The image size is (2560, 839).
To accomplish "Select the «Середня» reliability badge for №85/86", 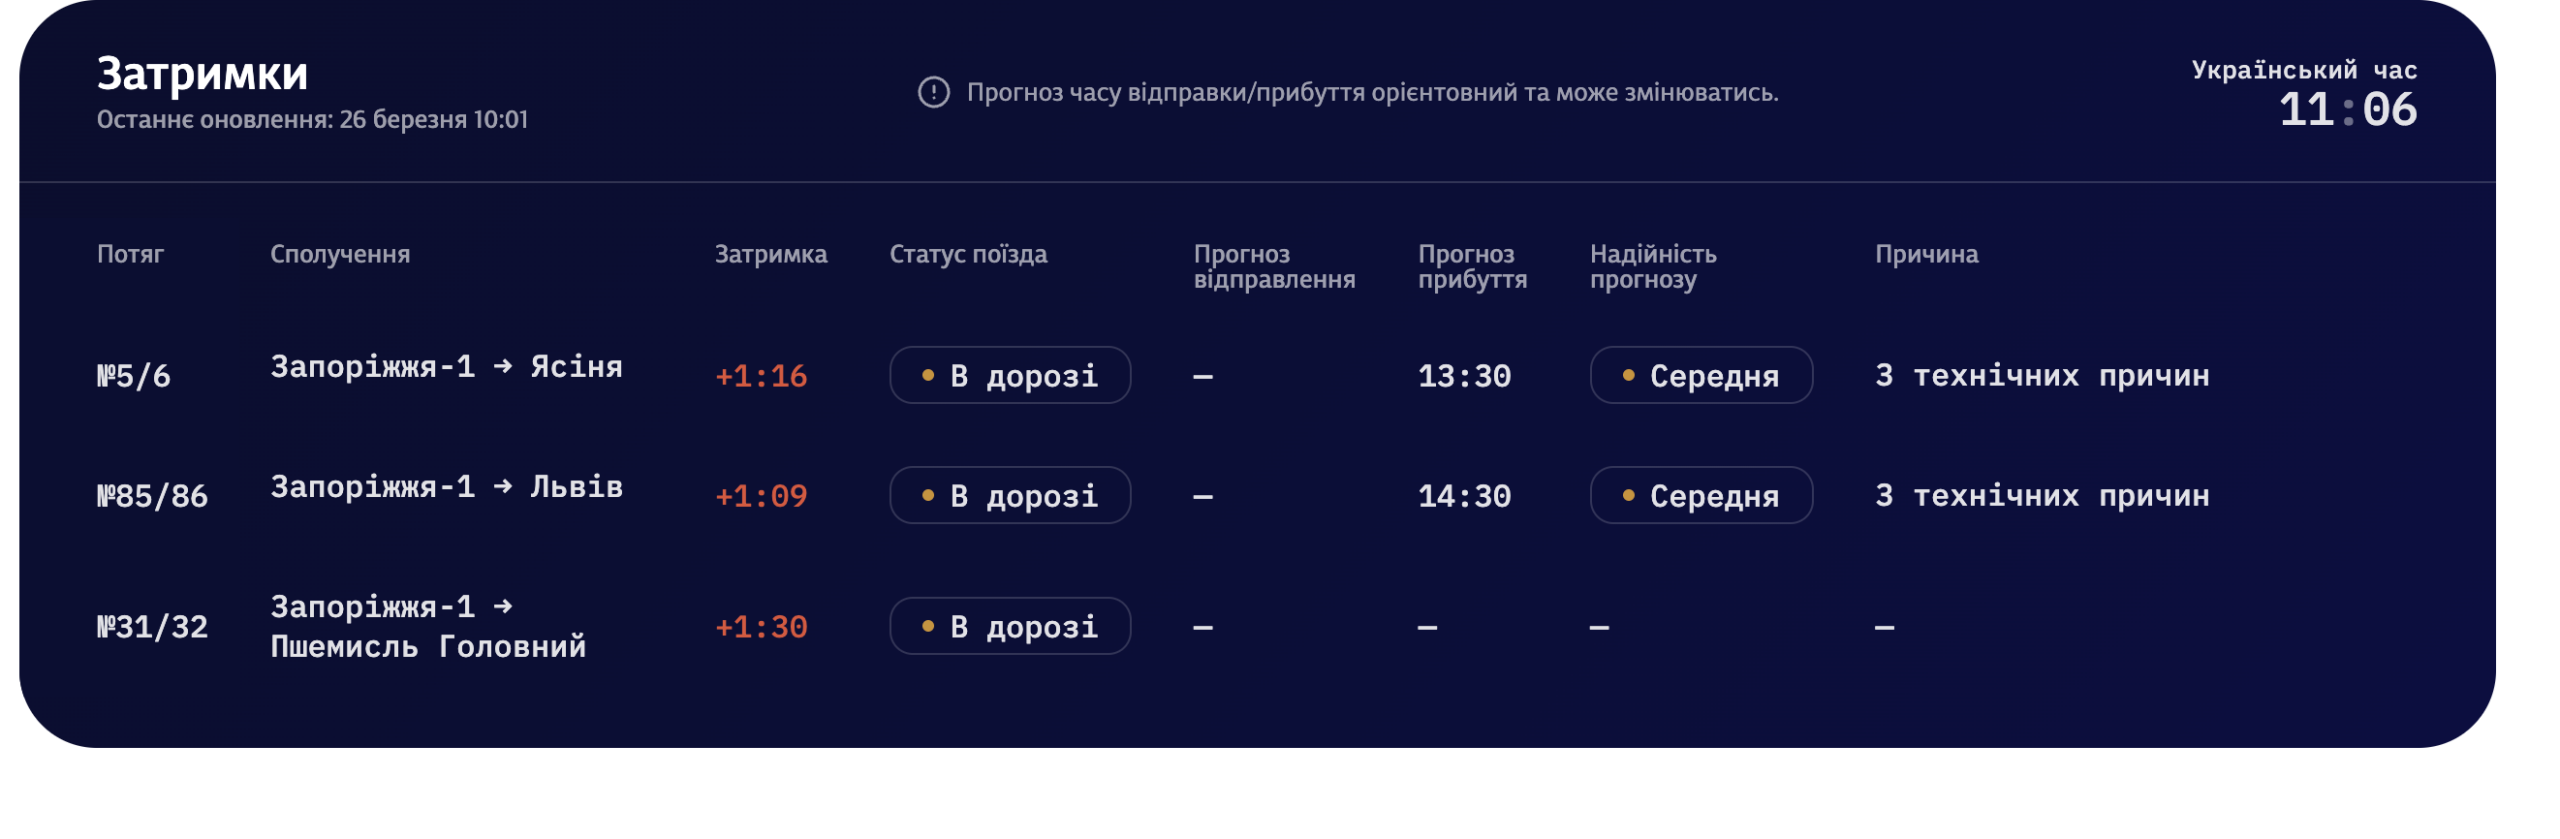I will pyautogui.click(x=1701, y=496).
